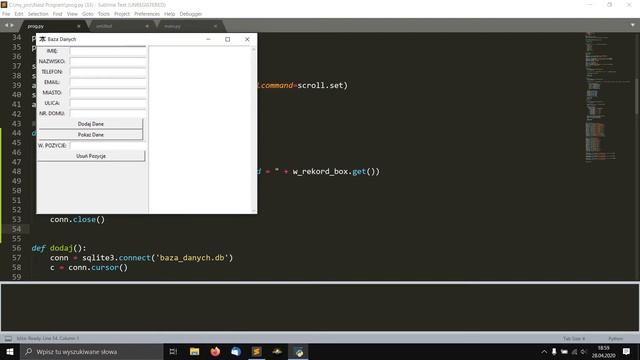
Task: Close the prog.py tab
Action: tap(79, 26)
